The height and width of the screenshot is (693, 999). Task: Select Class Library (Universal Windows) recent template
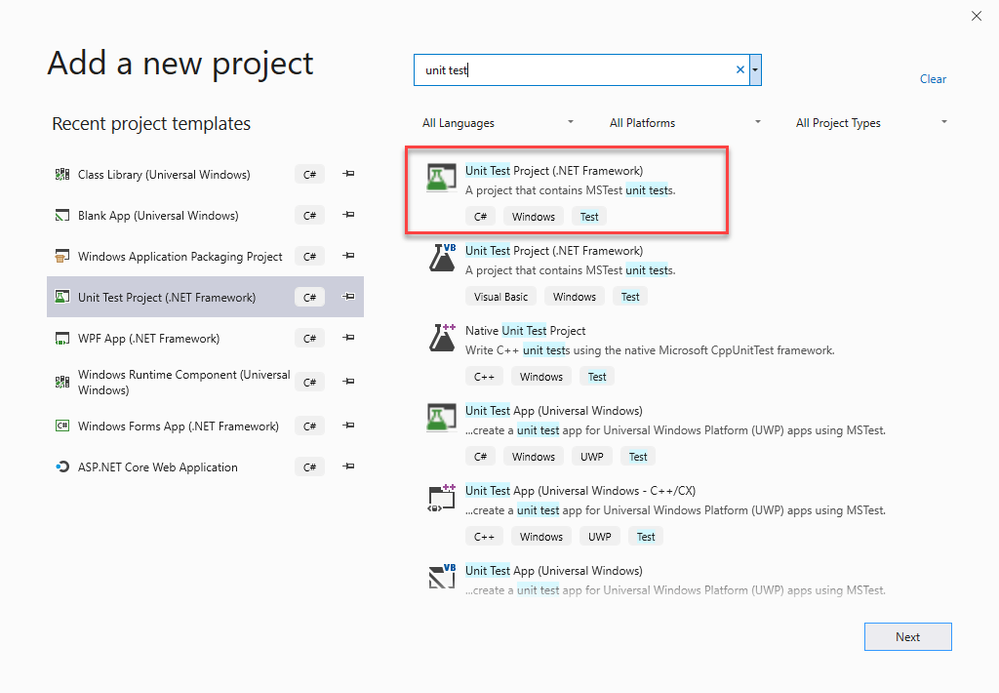pos(205,175)
